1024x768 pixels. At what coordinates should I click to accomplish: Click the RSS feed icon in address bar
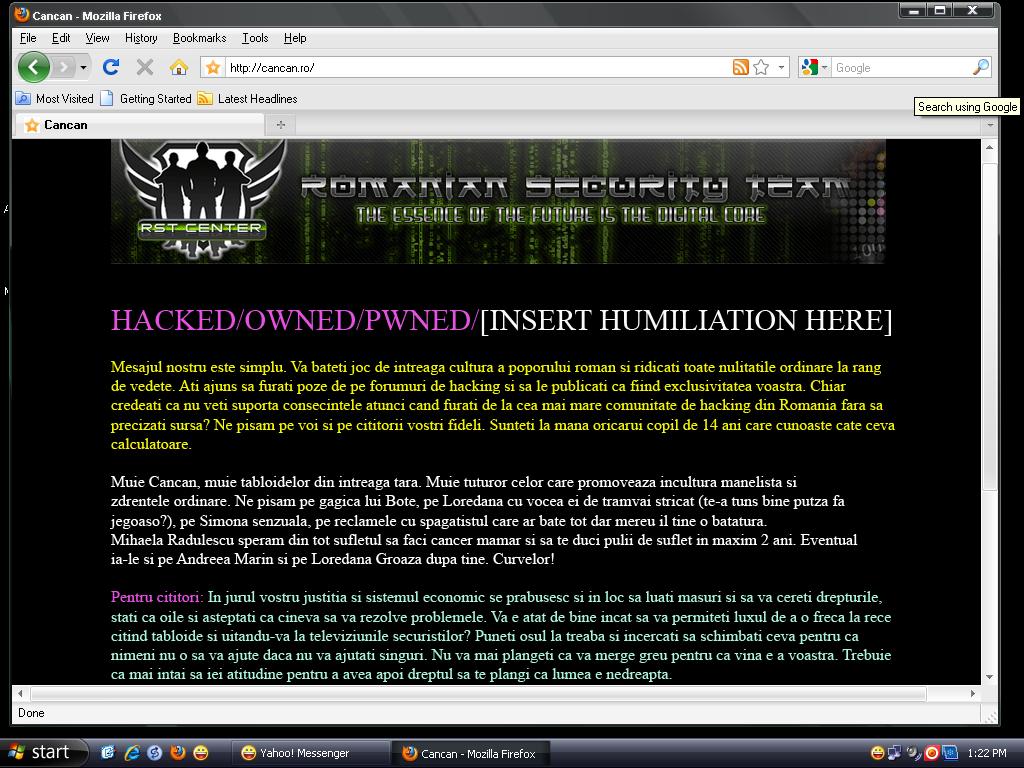tap(741, 67)
